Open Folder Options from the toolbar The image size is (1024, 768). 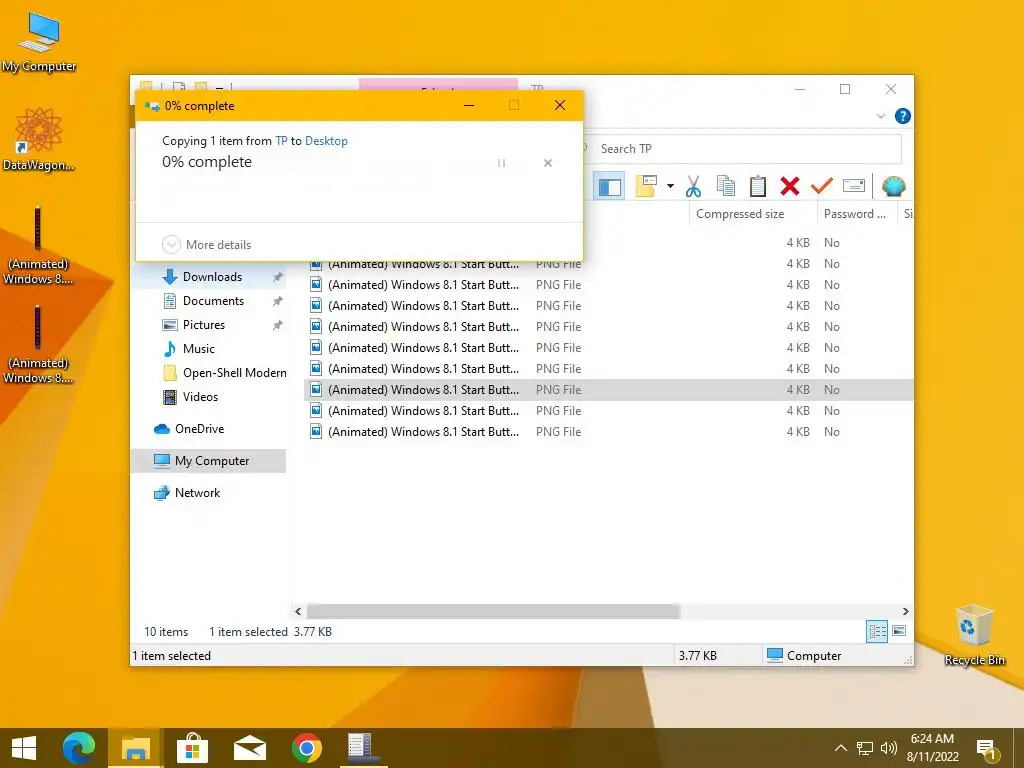click(646, 186)
